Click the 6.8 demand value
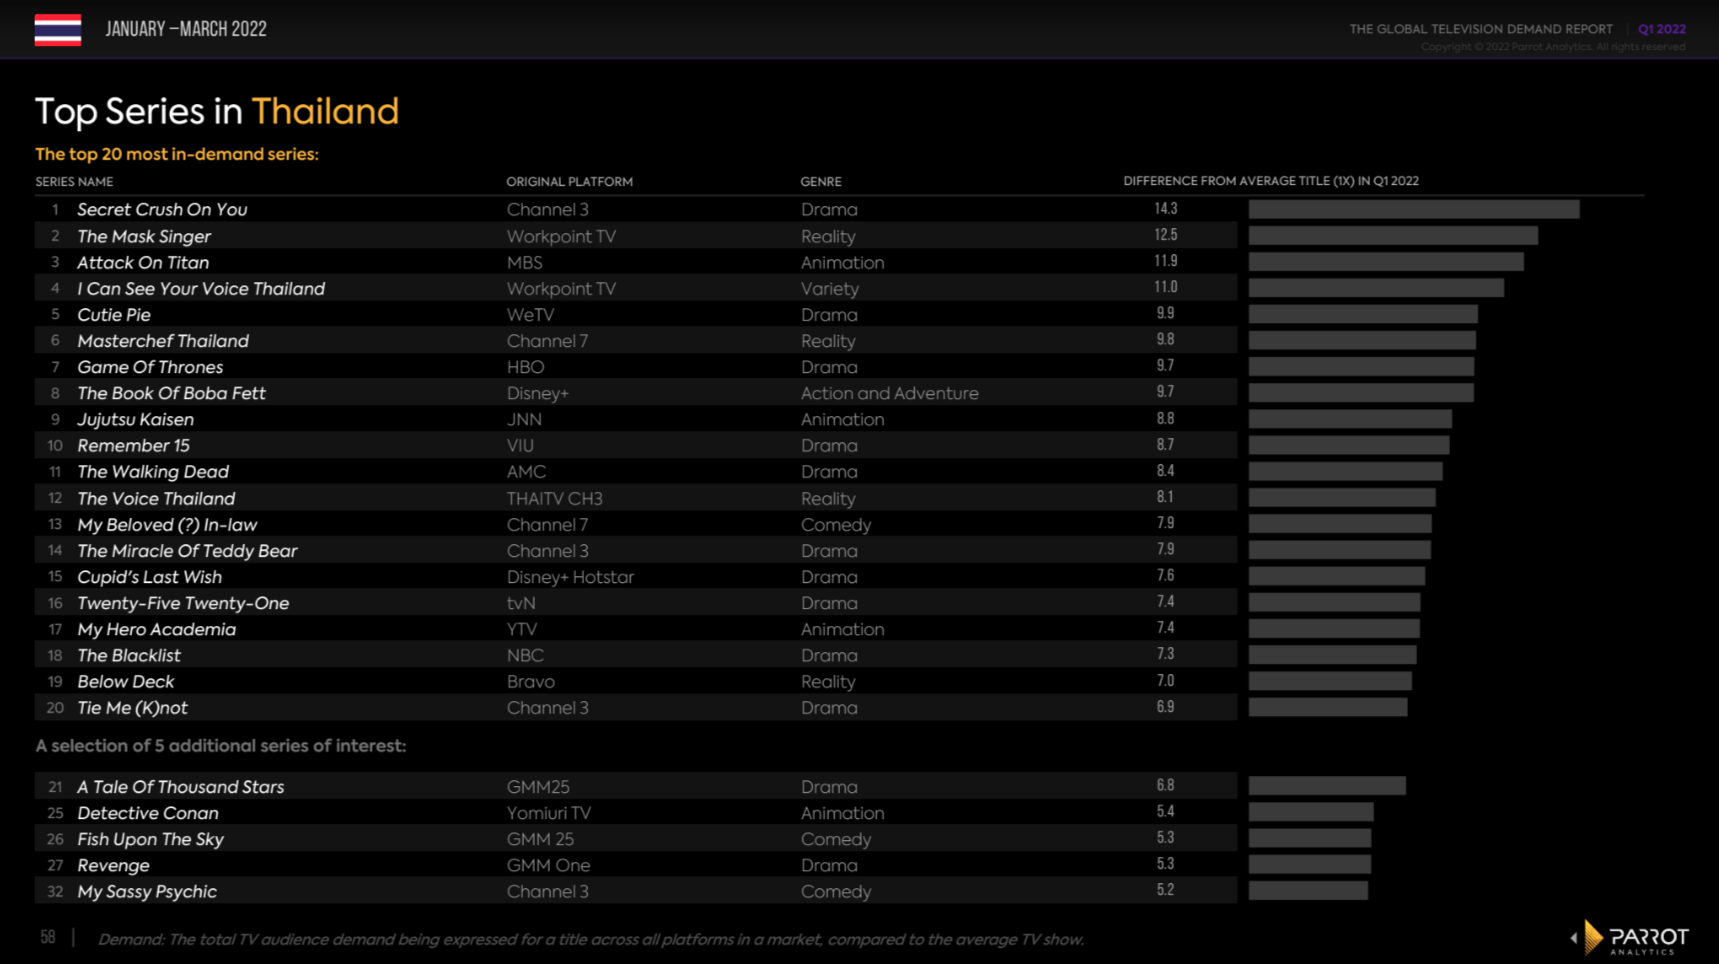The height and width of the screenshot is (964, 1719). click(x=1165, y=786)
